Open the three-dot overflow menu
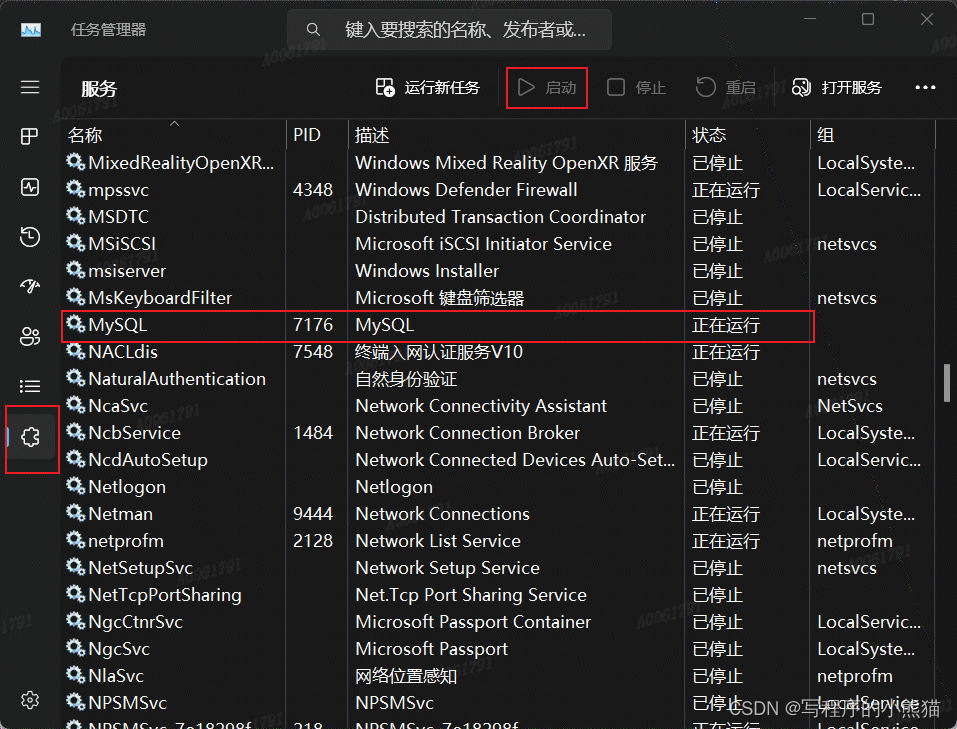957x729 pixels. pos(924,87)
